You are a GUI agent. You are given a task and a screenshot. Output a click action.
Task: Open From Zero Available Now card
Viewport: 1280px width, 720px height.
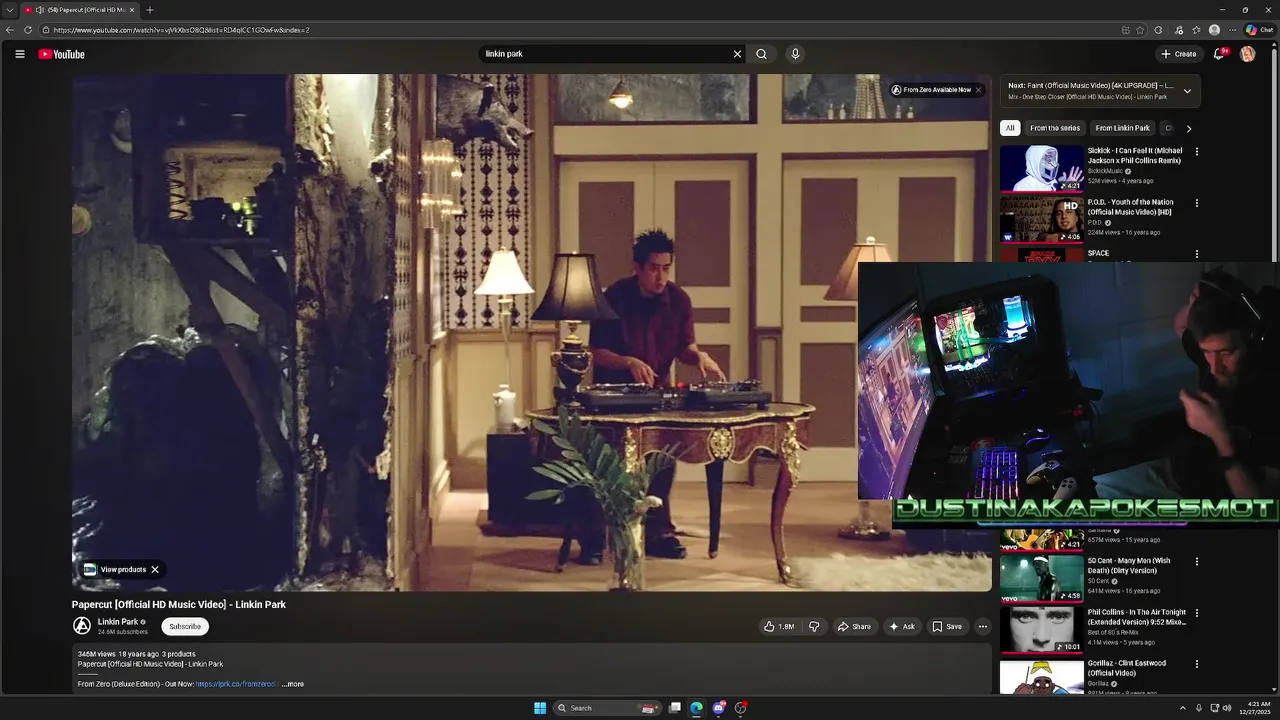pyautogui.click(x=931, y=90)
